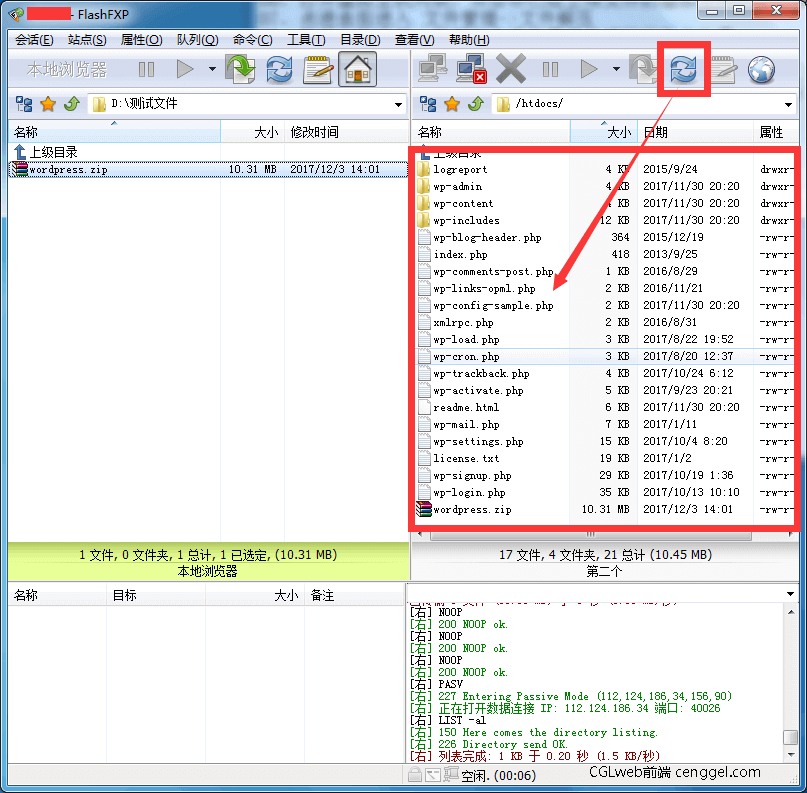Open the 属性(O) menu
807x793 pixels.
tap(142, 40)
